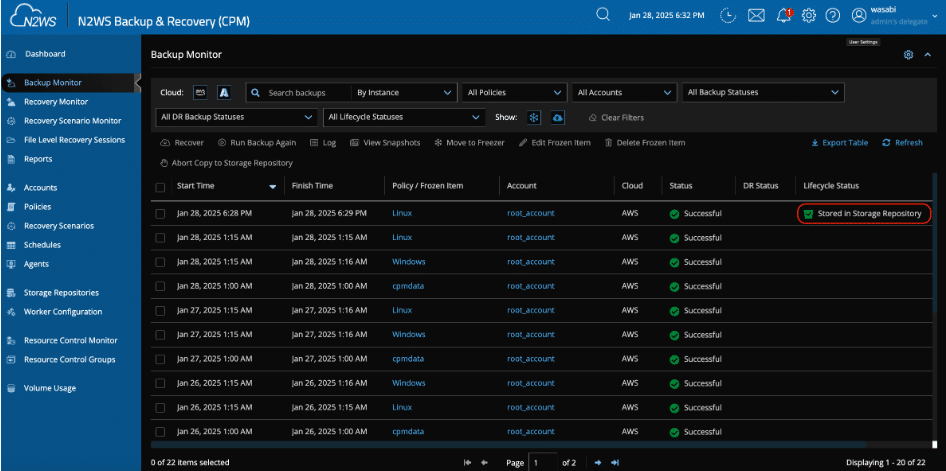Viewport: 946px width, 471px height.
Task: Tick the select-all header checkbox
Action: tap(160, 187)
